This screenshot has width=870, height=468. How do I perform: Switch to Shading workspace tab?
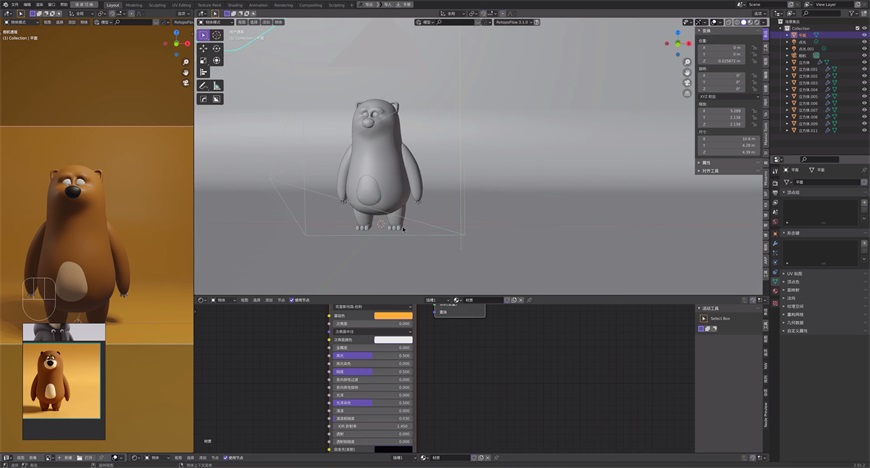(x=235, y=5)
